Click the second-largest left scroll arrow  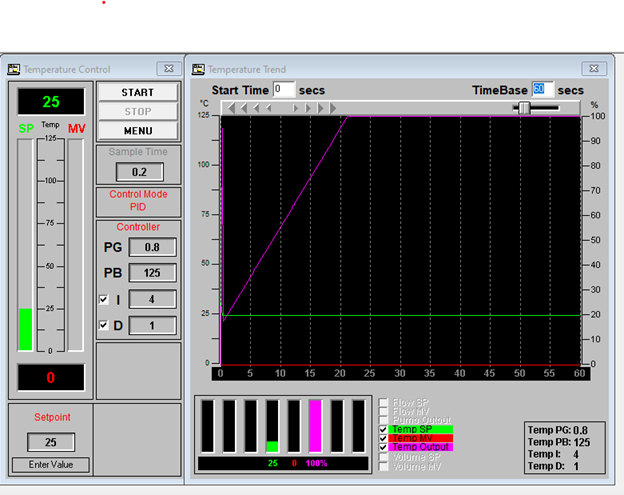[x=244, y=108]
